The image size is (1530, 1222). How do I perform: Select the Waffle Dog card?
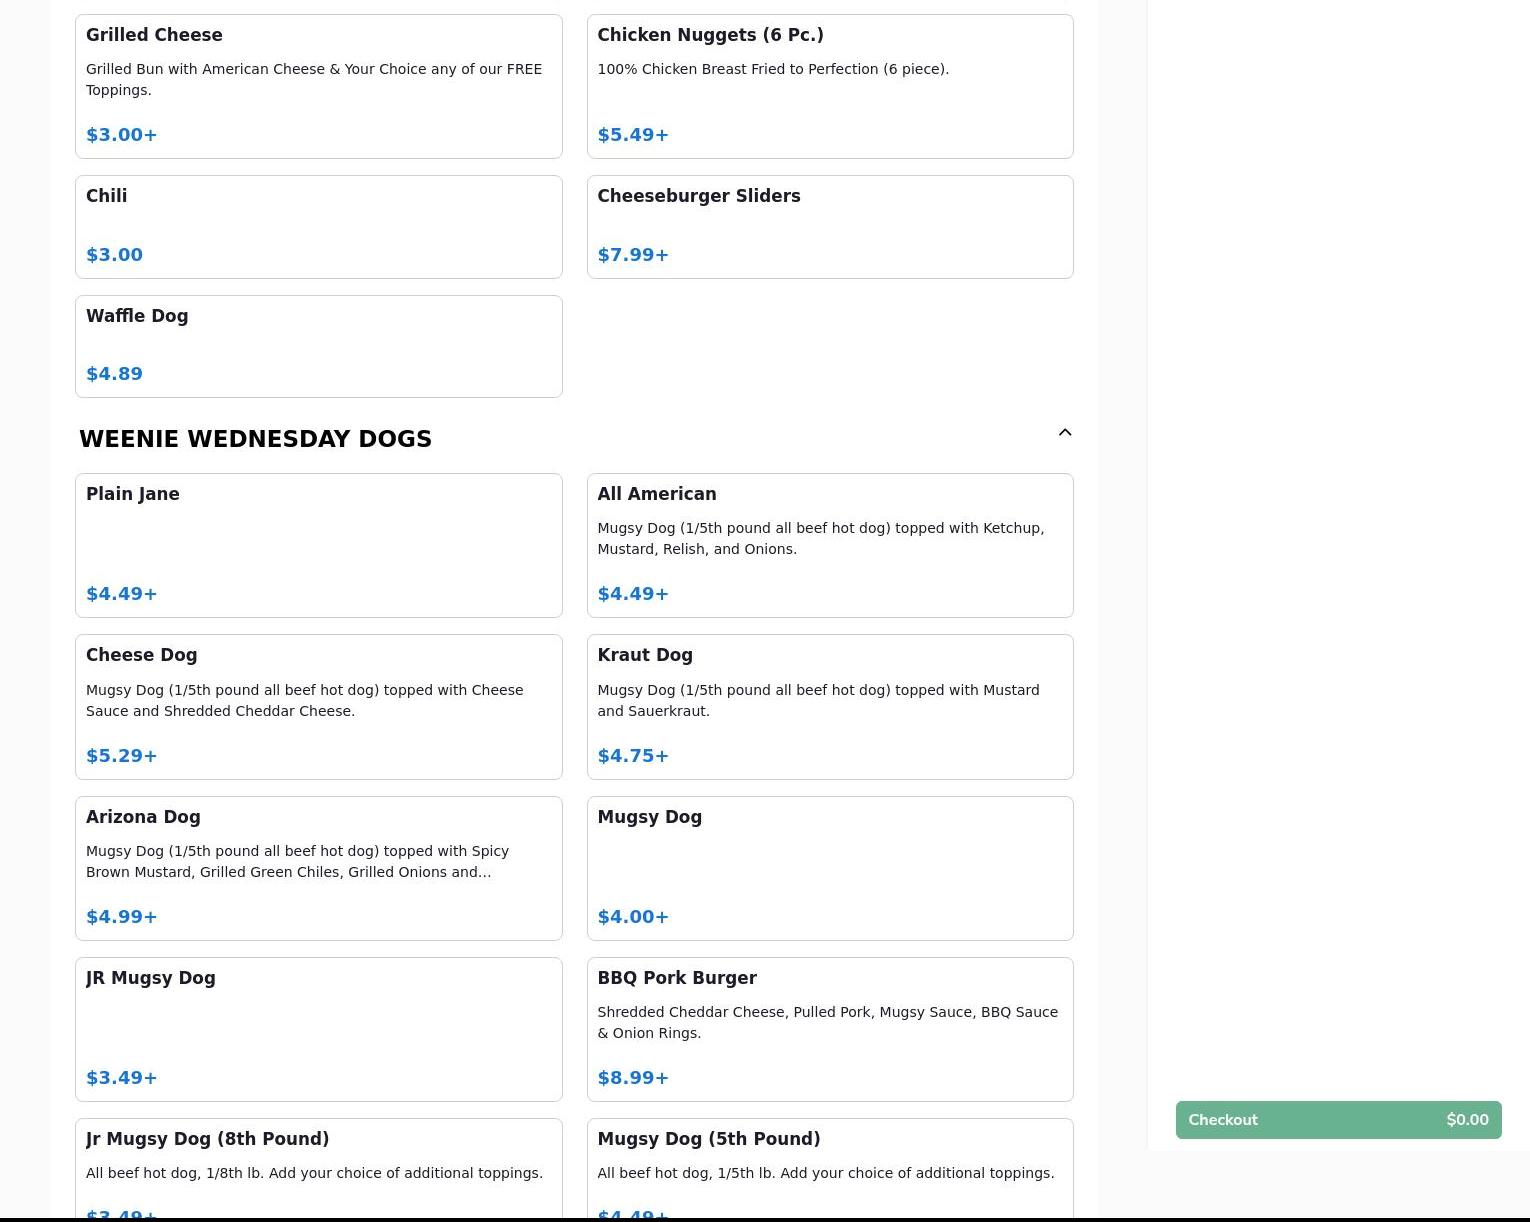click(x=318, y=346)
